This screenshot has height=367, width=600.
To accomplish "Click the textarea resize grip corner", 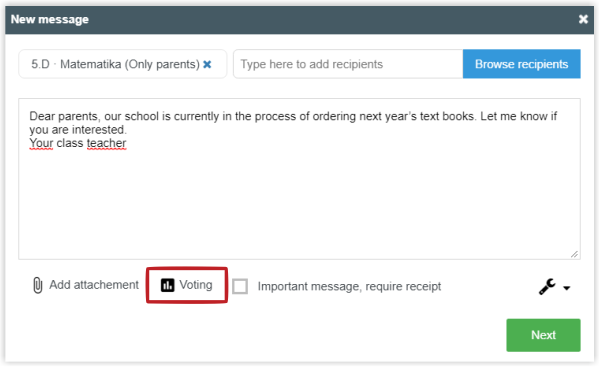I will [574, 254].
